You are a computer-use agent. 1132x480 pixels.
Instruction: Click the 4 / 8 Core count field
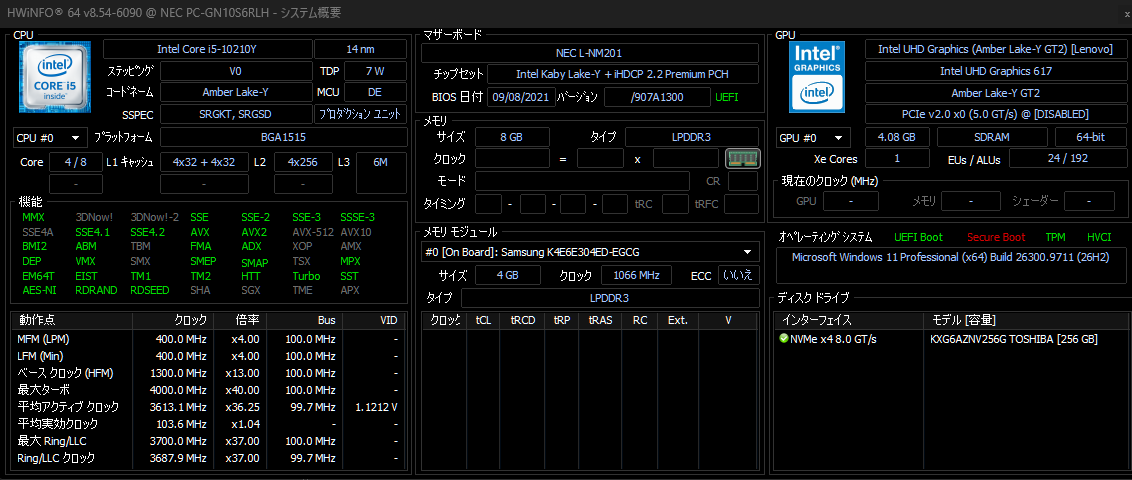[75, 162]
